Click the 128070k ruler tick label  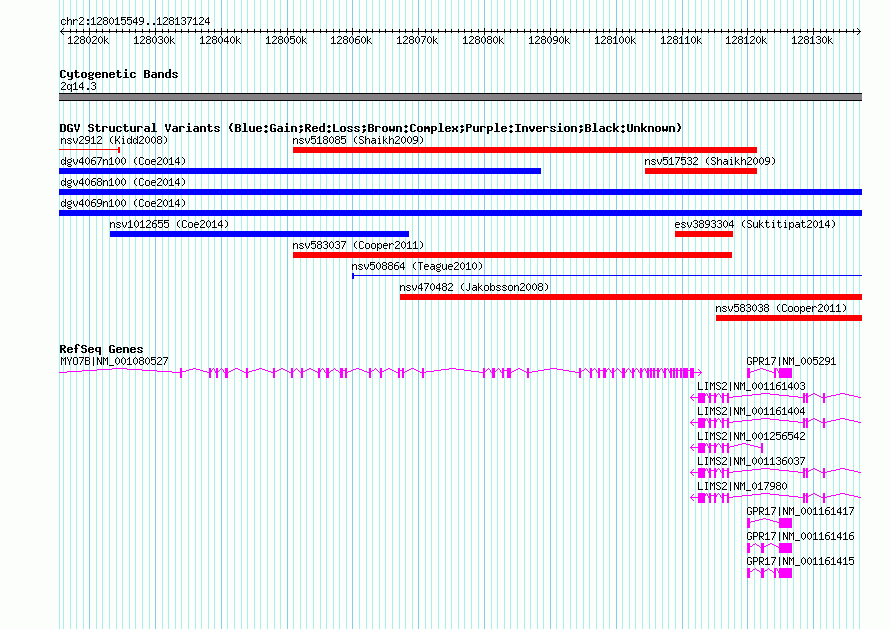417,40
